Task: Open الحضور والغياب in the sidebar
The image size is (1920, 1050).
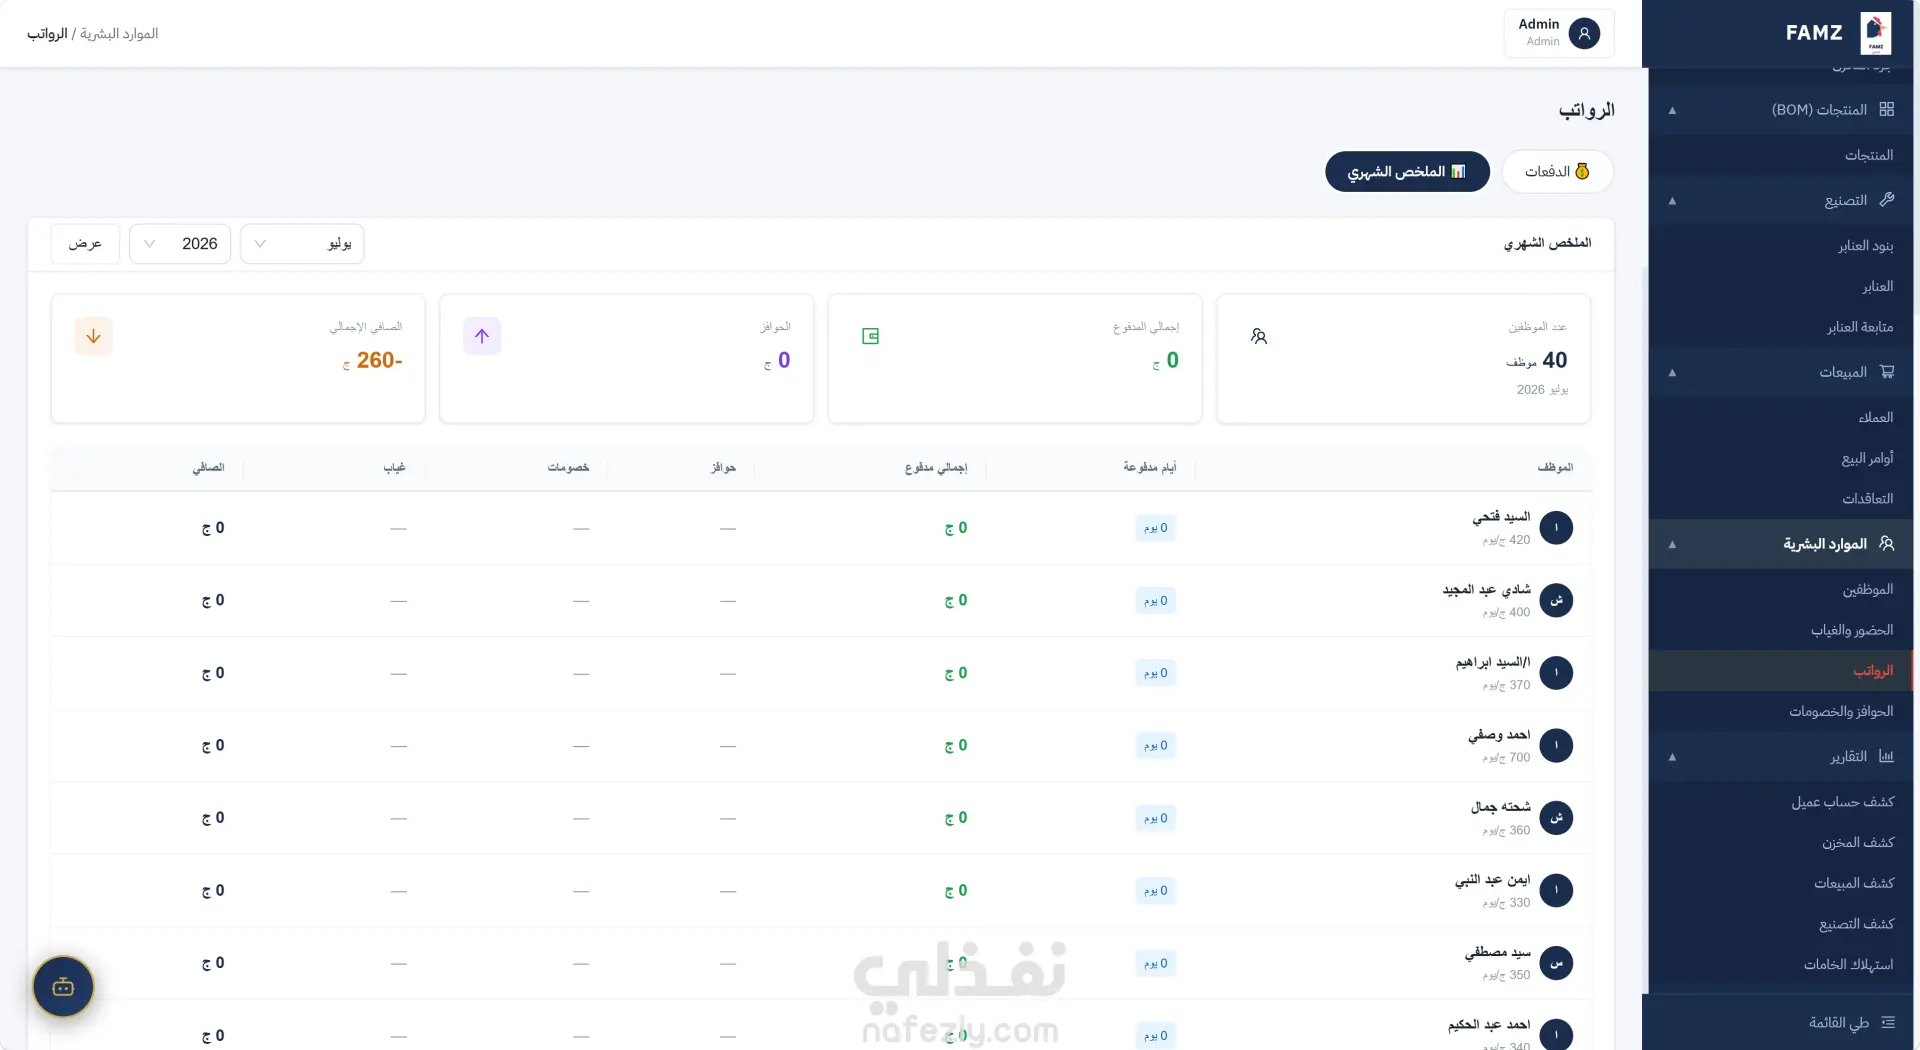Action: click(1851, 630)
